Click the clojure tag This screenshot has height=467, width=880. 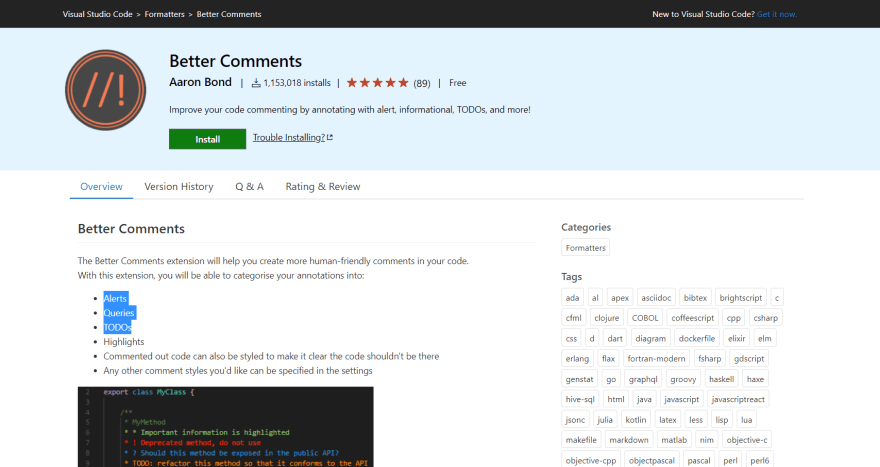[x=607, y=318]
